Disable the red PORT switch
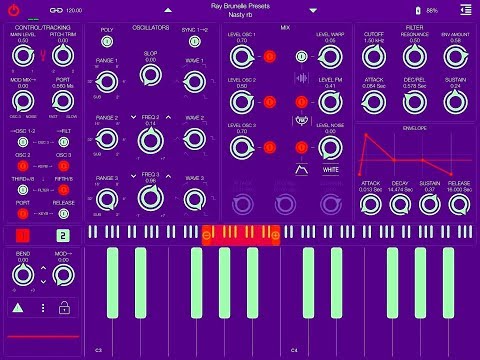Screen dimensions: 480x360 pos(23,214)
